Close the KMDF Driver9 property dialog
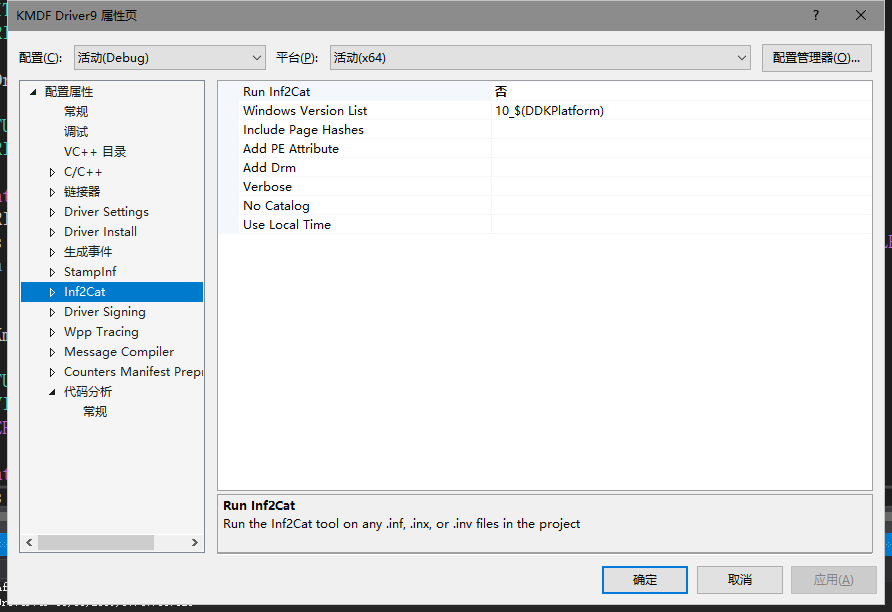The height and width of the screenshot is (612, 892). coord(861,15)
